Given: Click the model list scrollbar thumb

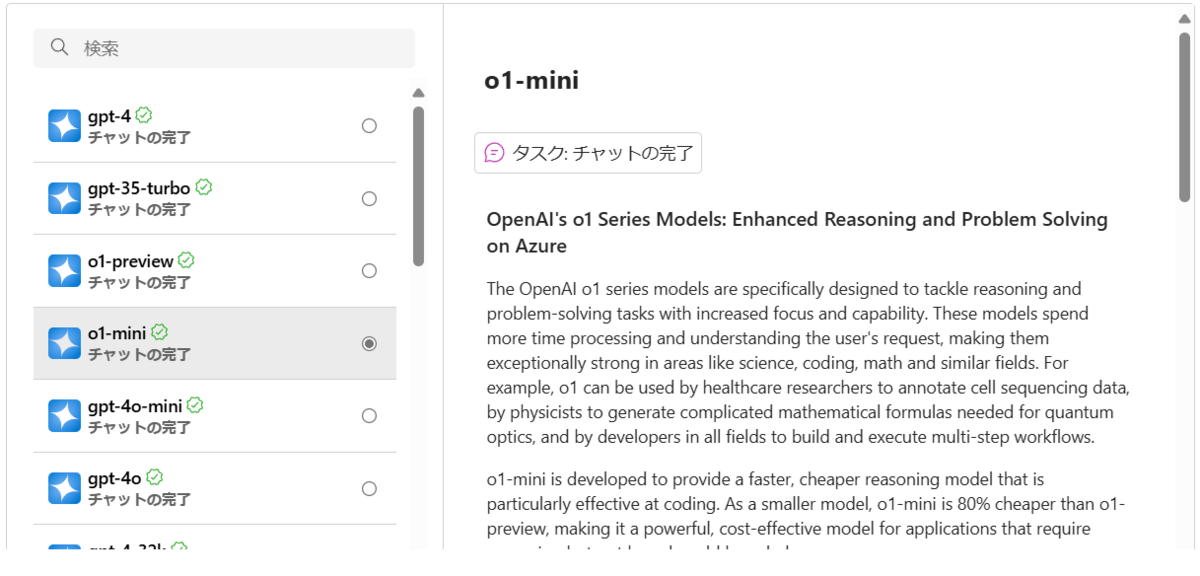Looking at the screenshot, I should click(419, 186).
